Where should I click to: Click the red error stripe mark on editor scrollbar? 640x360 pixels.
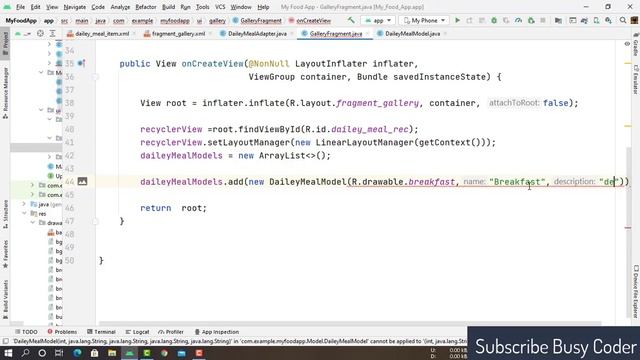(628, 228)
